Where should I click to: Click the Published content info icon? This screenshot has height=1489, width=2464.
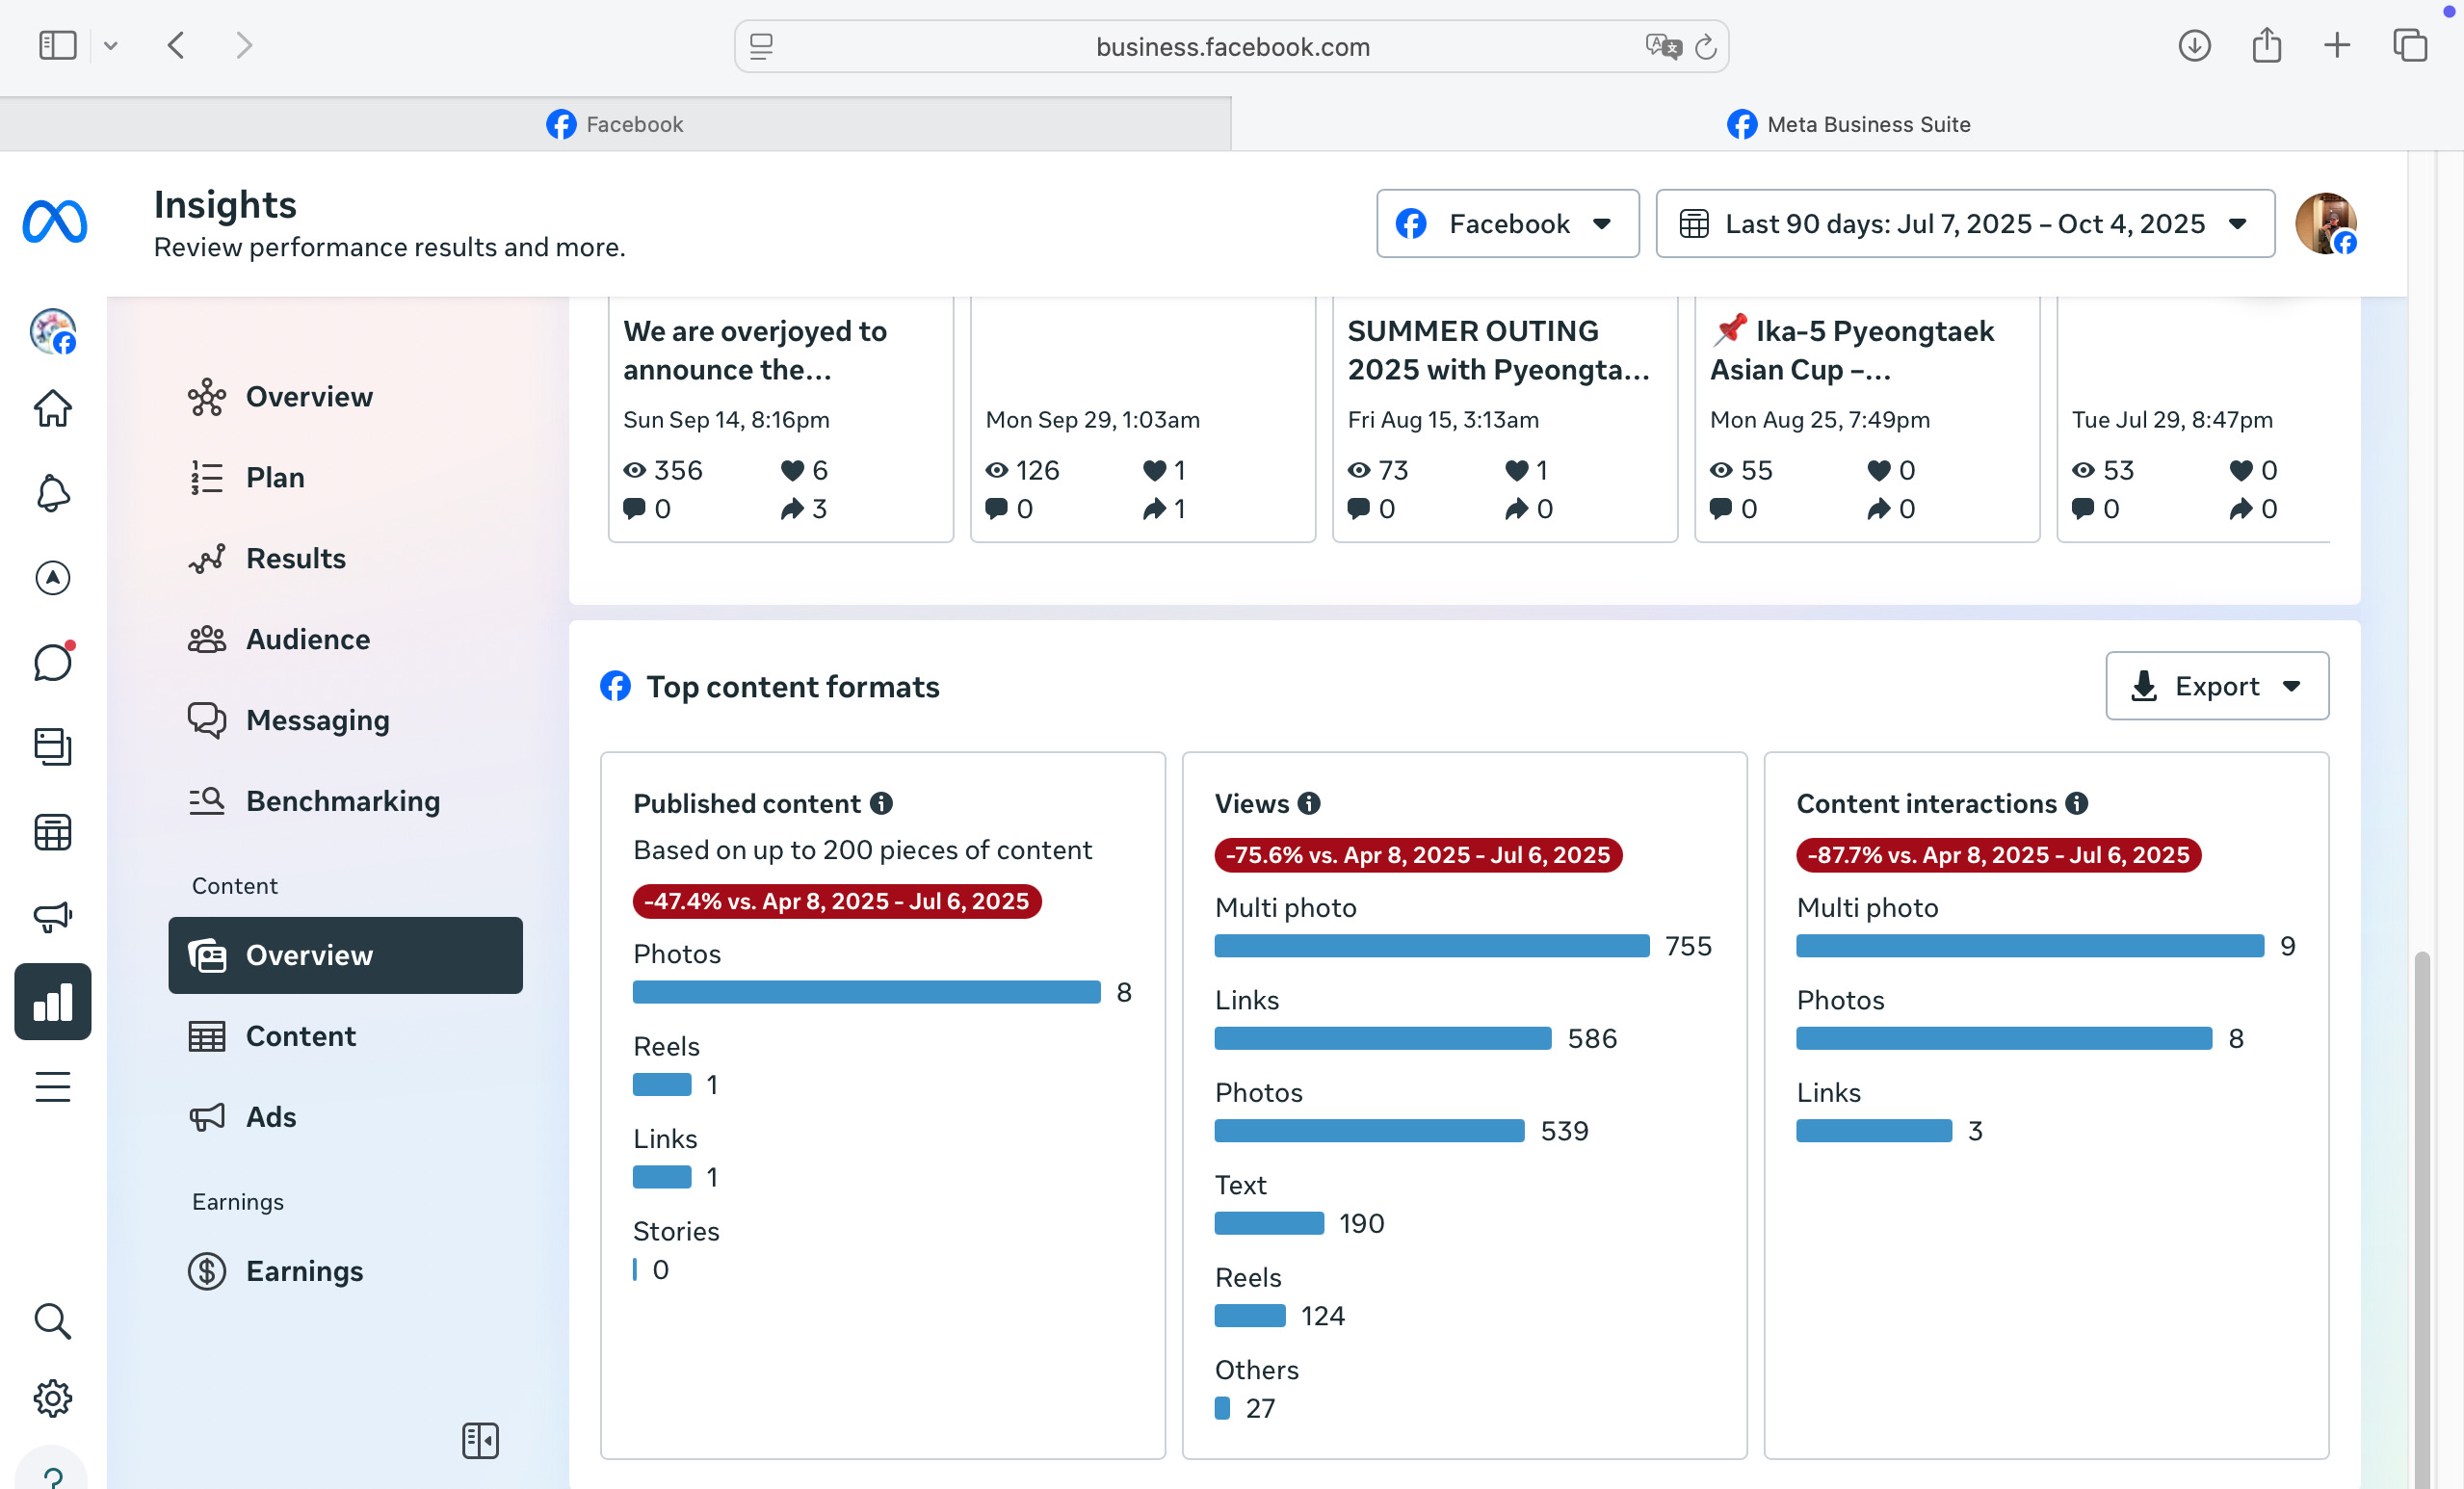pyautogui.click(x=881, y=803)
